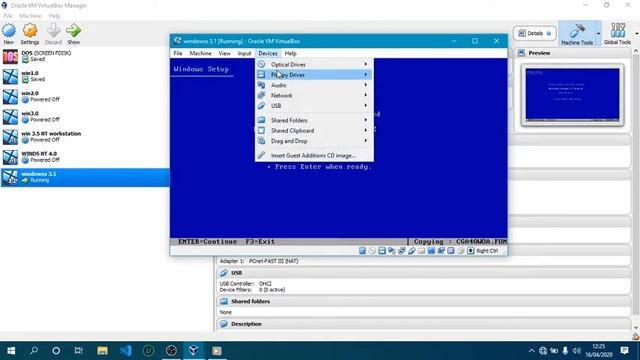This screenshot has width=640, height=360.
Task: Select WINDS NT 4.0 virtual machine
Action: 85,157
